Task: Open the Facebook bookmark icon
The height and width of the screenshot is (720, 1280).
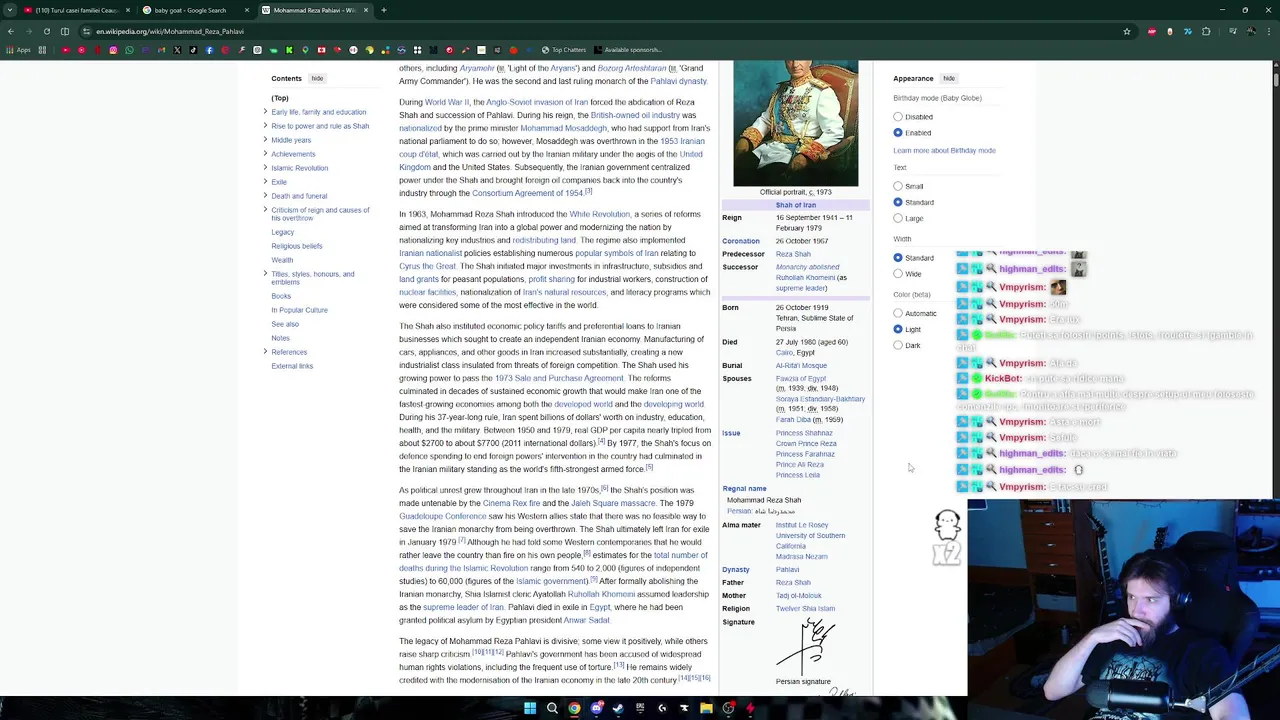Action: tap(209, 50)
